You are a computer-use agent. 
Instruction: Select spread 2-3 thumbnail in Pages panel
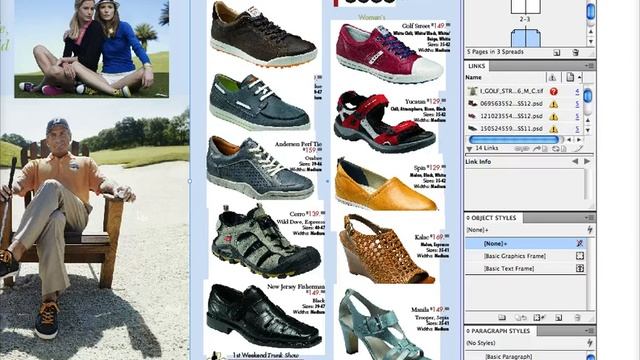(x=525, y=7)
